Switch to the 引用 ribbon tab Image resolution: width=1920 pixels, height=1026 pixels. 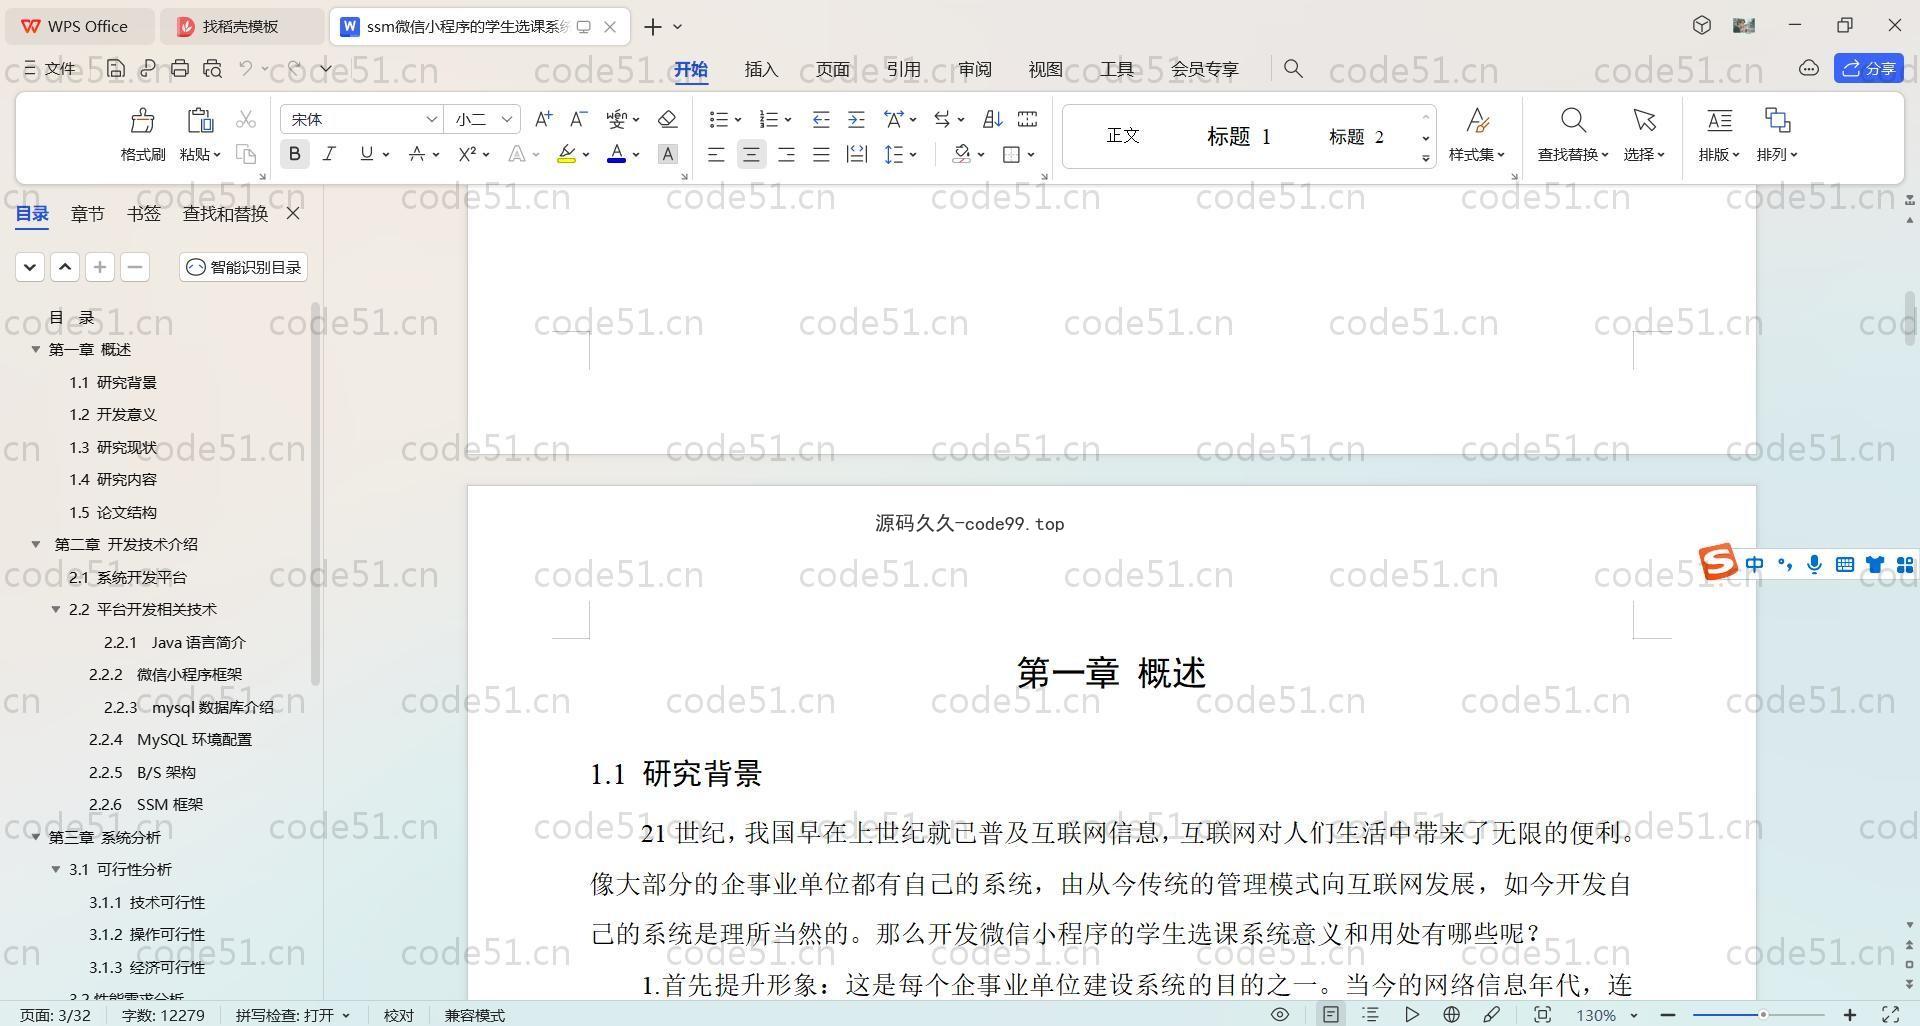(903, 69)
